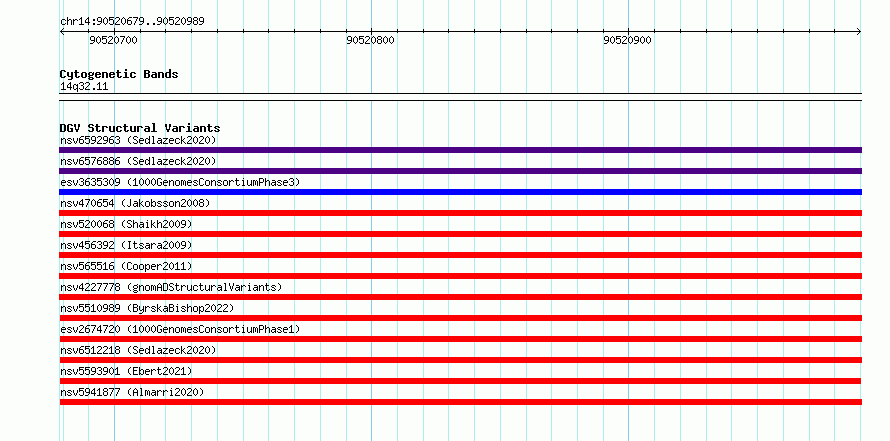Open variant nsv5593901 (Ebert2021) label
The image size is (890, 441).
point(126,371)
